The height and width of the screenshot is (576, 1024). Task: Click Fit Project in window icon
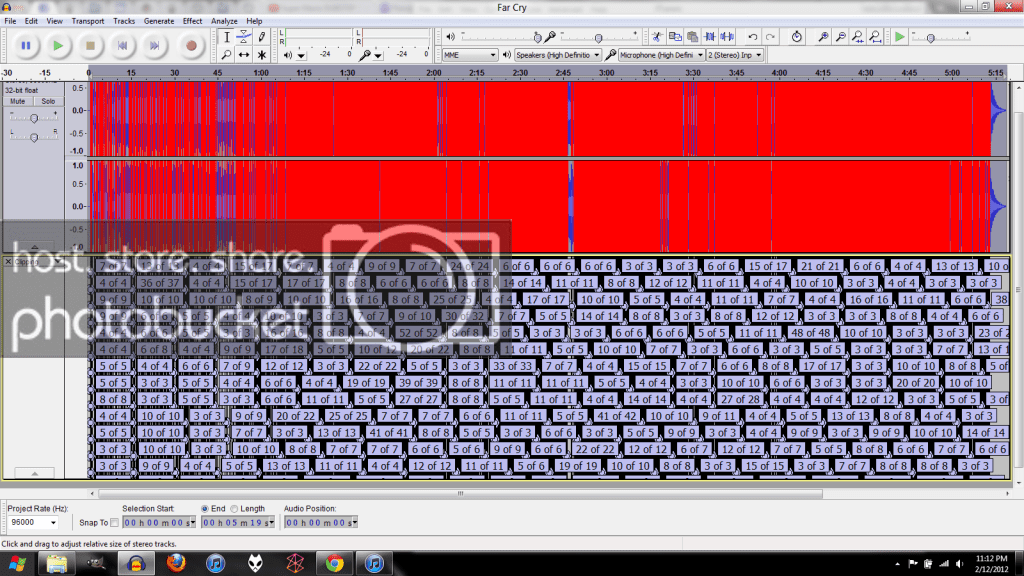coord(875,37)
